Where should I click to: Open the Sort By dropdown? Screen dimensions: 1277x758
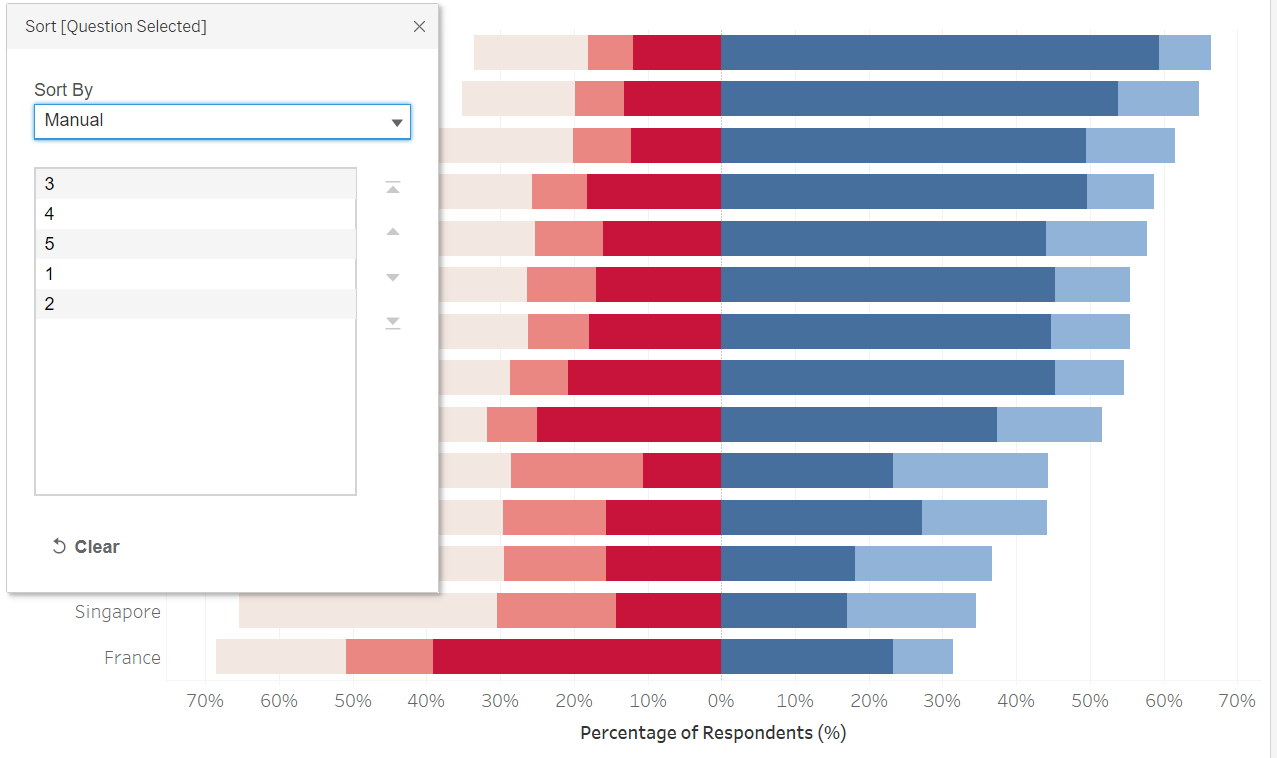click(222, 121)
